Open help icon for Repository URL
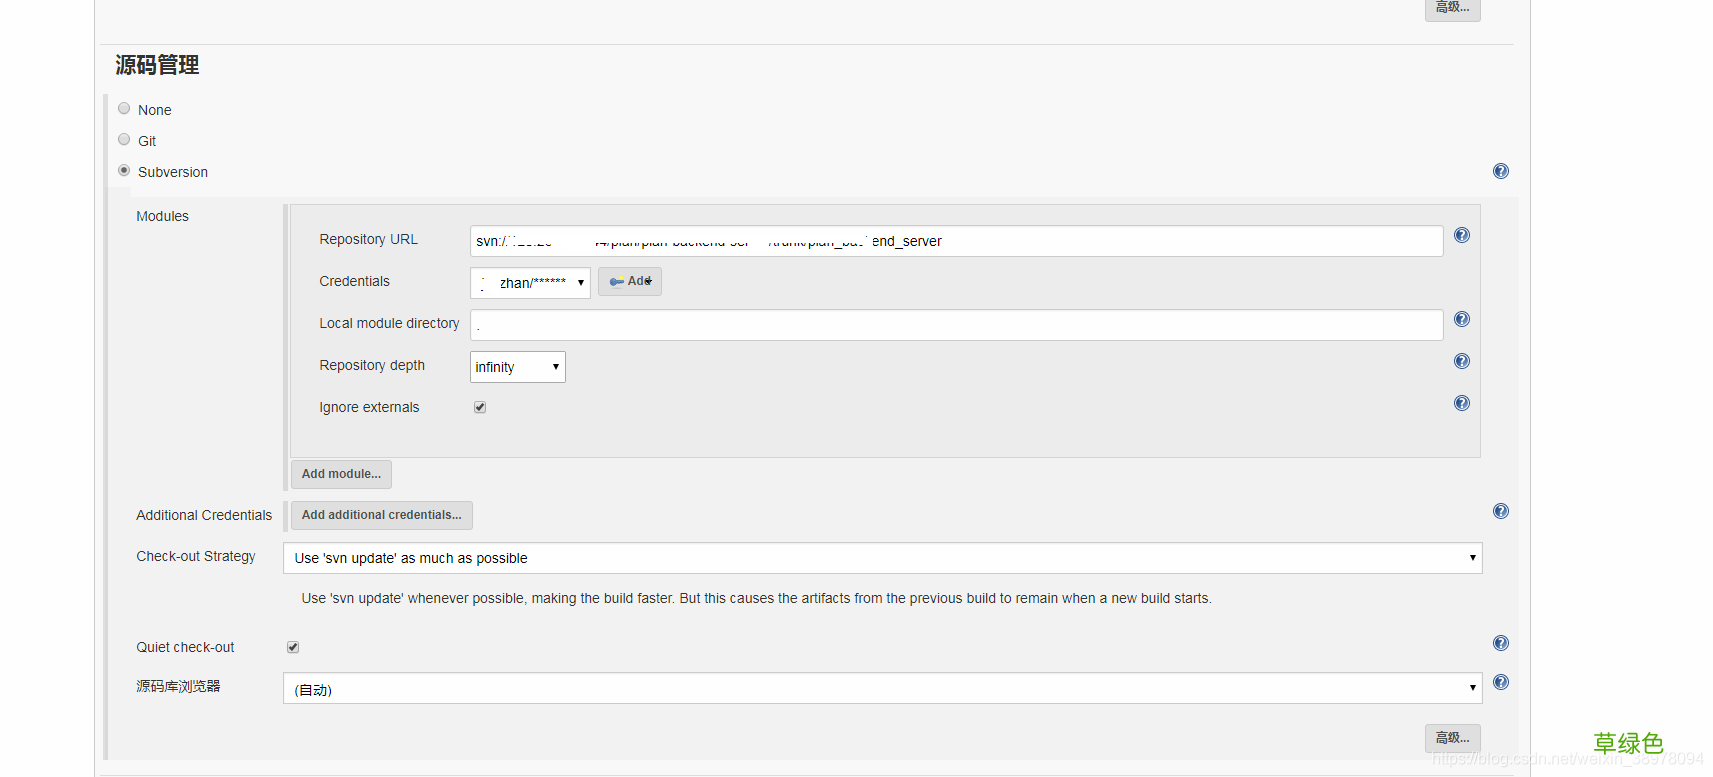Image resolution: width=1713 pixels, height=777 pixels. (x=1461, y=235)
